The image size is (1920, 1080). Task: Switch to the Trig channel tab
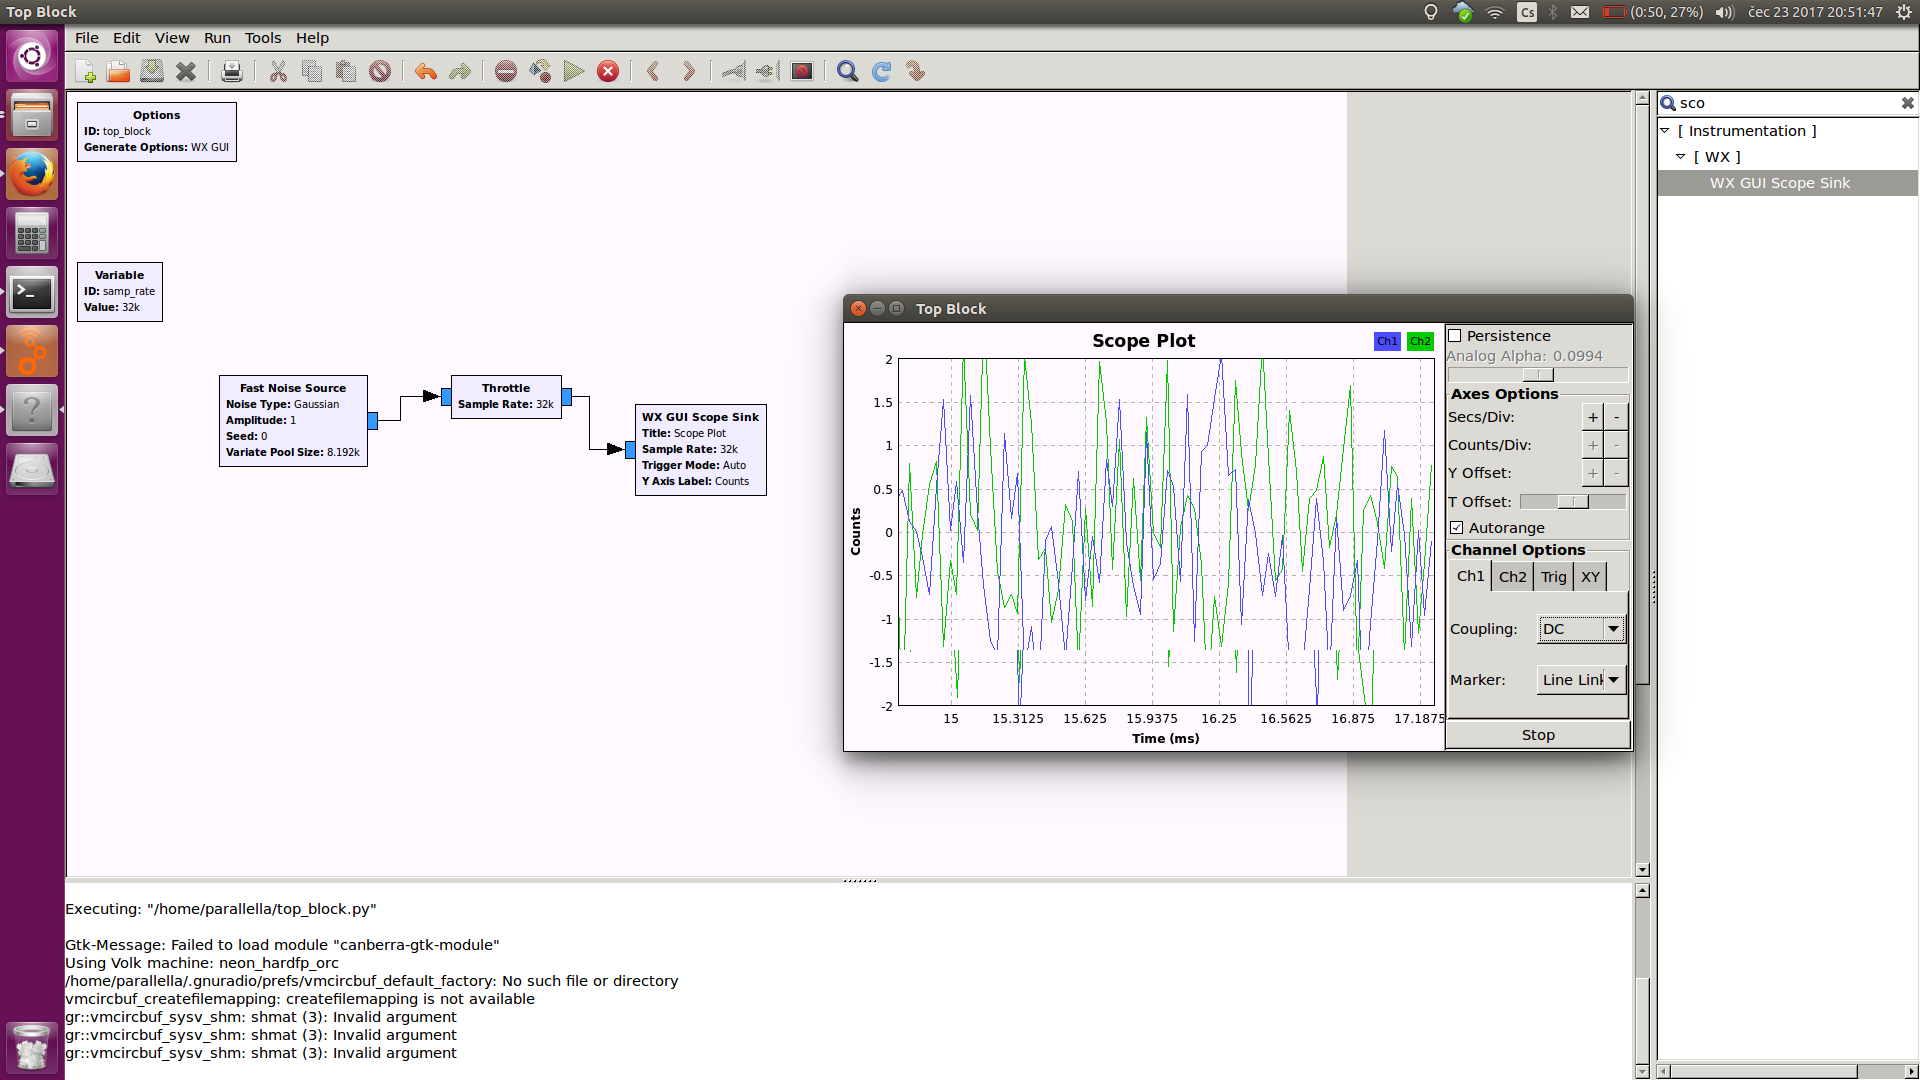click(x=1553, y=577)
